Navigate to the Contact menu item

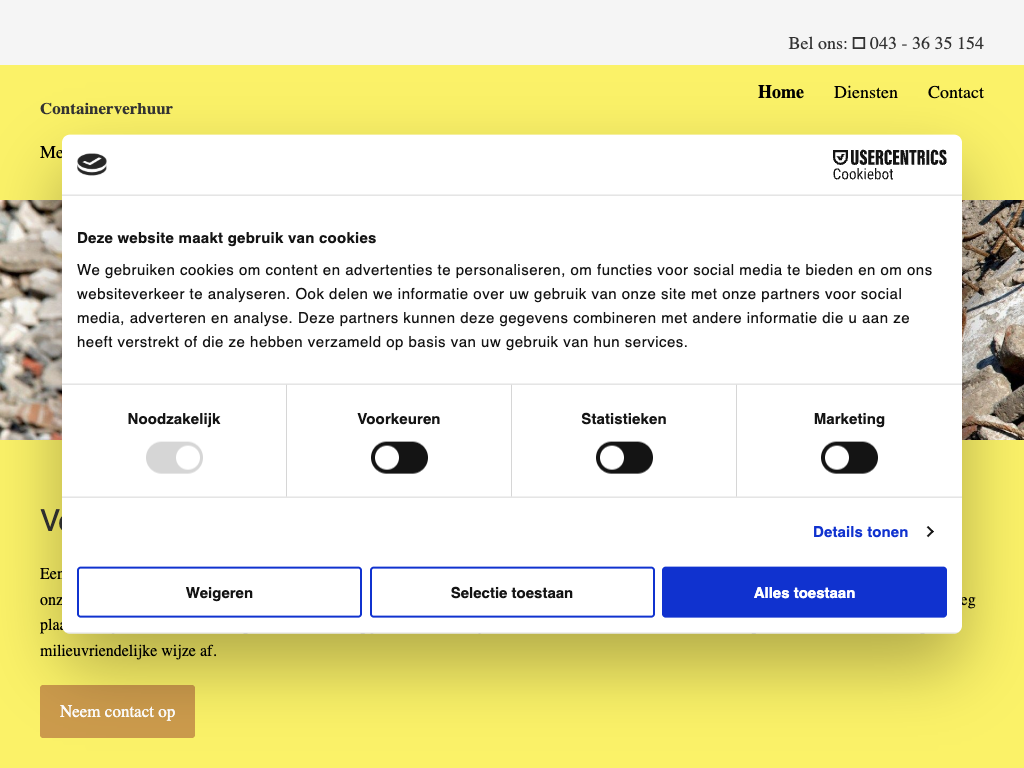955,92
